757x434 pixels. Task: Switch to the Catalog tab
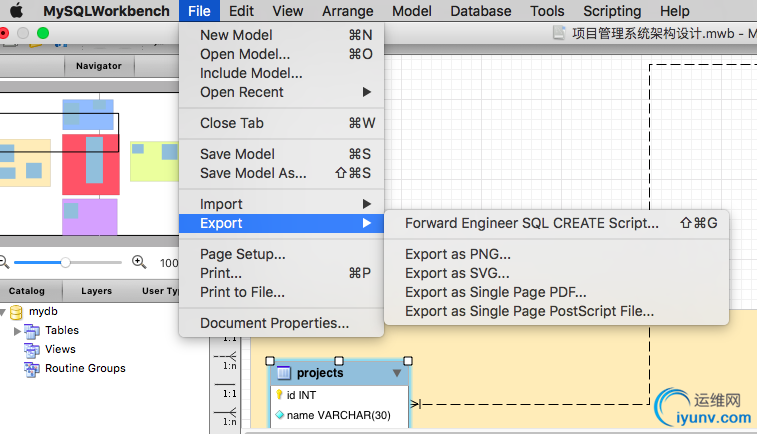coord(27,291)
